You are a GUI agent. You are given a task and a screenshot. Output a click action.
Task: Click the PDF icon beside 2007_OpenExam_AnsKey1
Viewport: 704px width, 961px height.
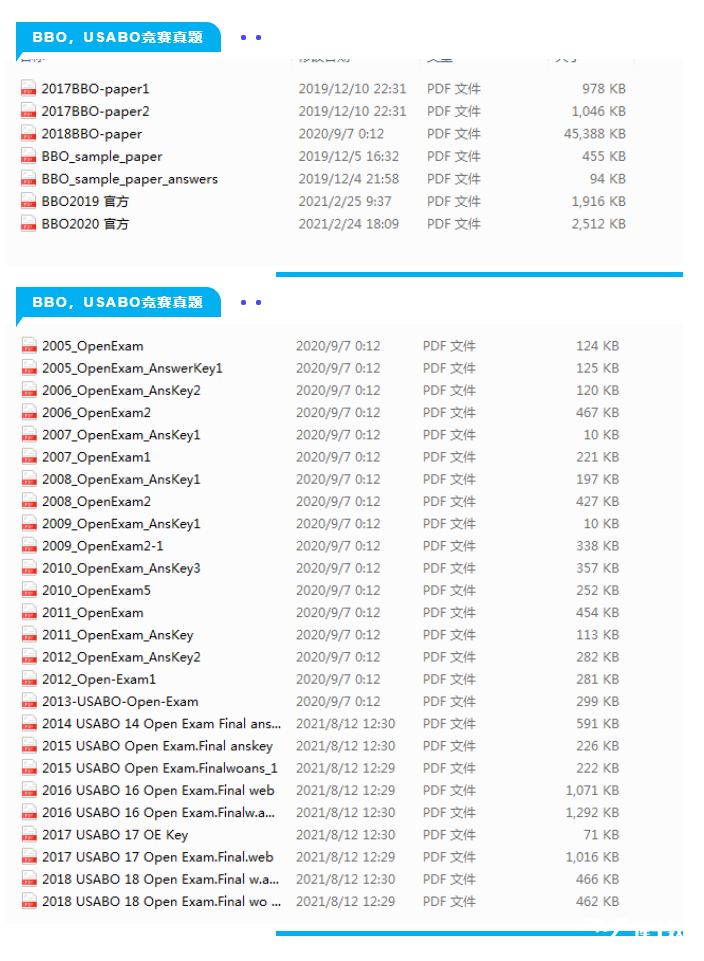pos(29,435)
